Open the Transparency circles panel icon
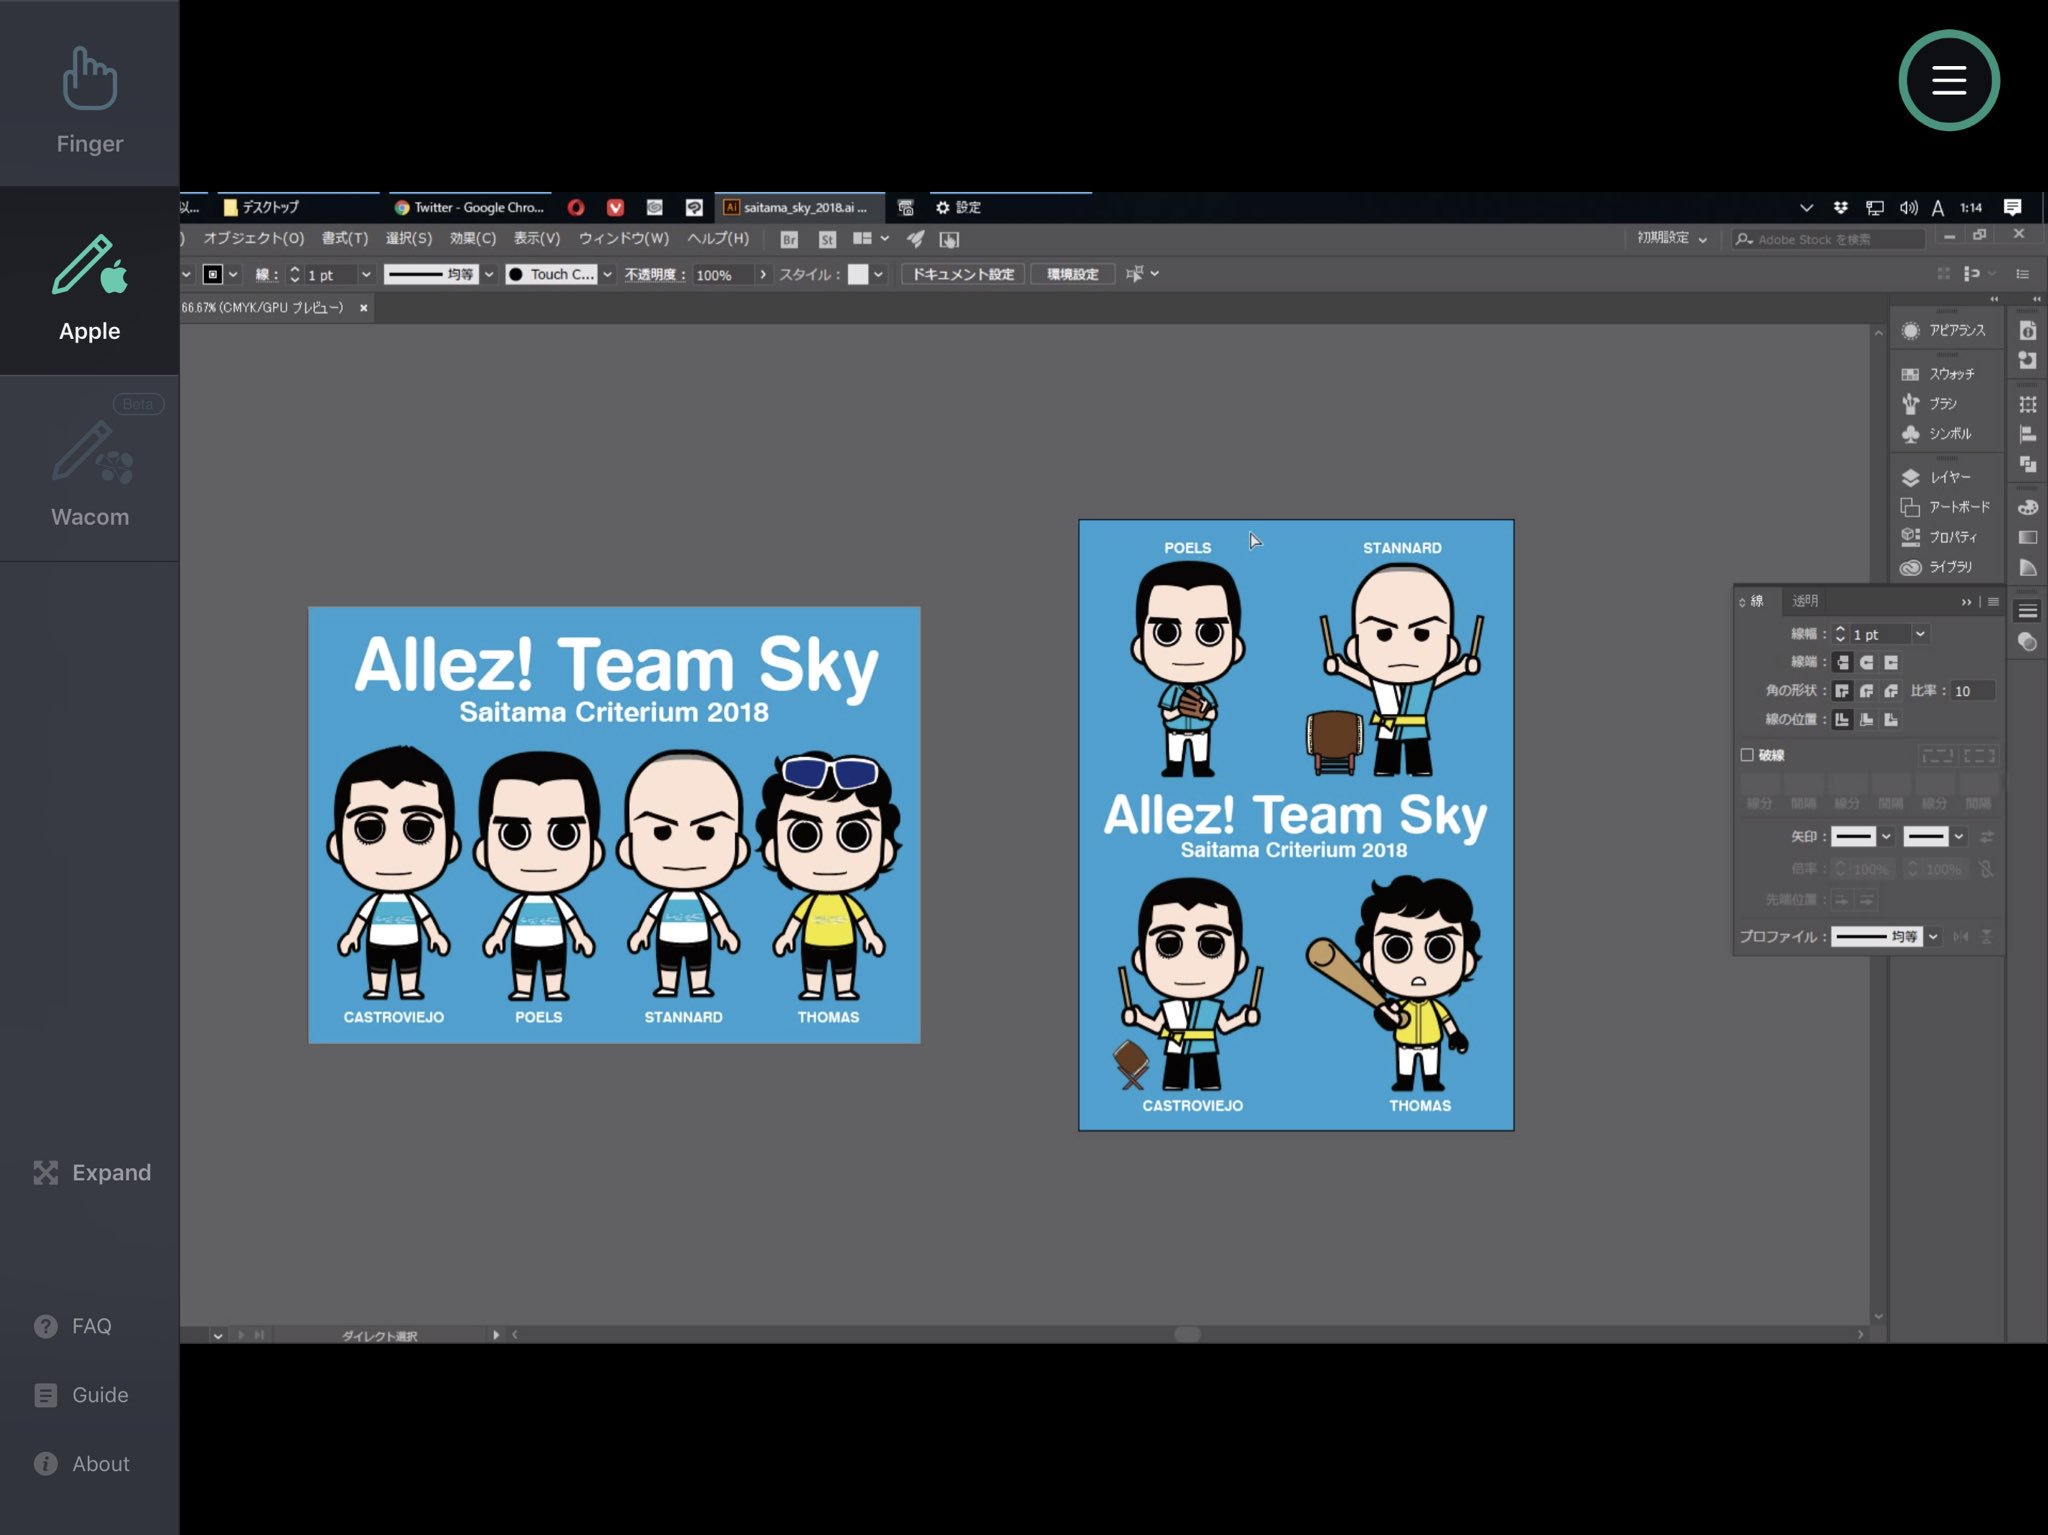This screenshot has height=1535, width=2048. click(x=2027, y=641)
